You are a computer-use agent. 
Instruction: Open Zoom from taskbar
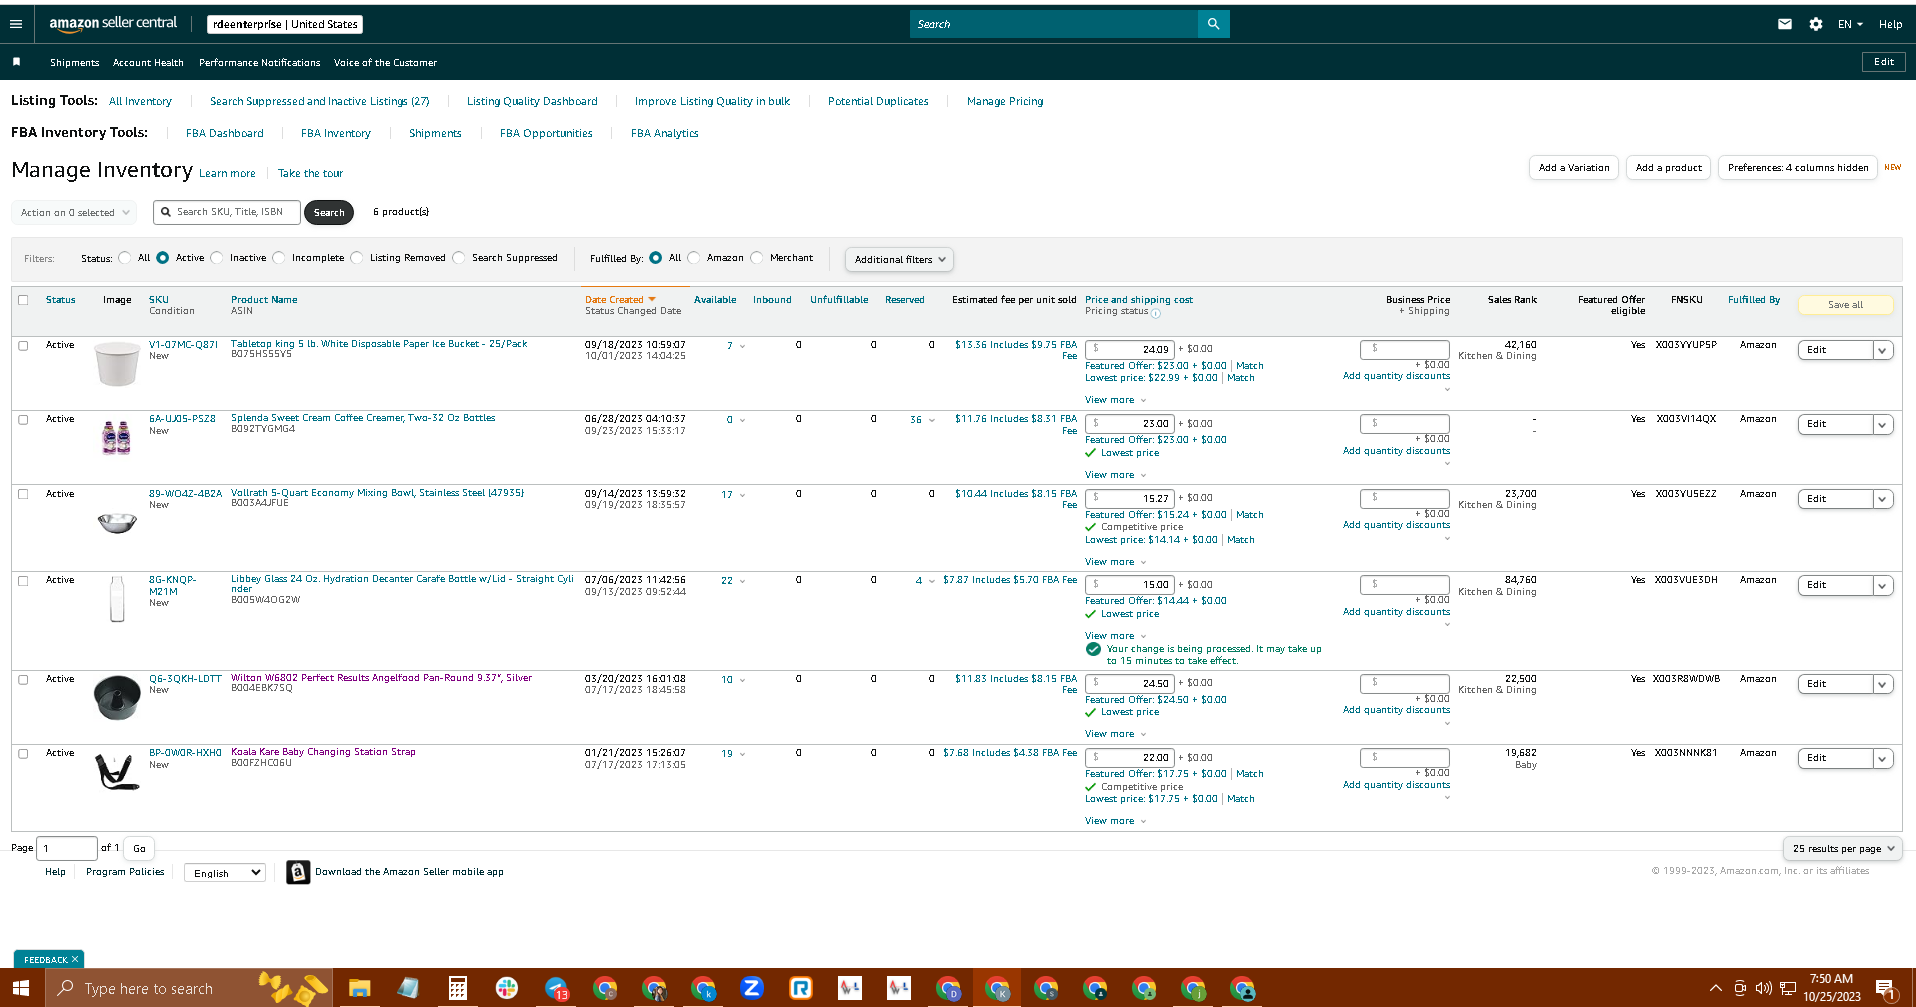[752, 988]
